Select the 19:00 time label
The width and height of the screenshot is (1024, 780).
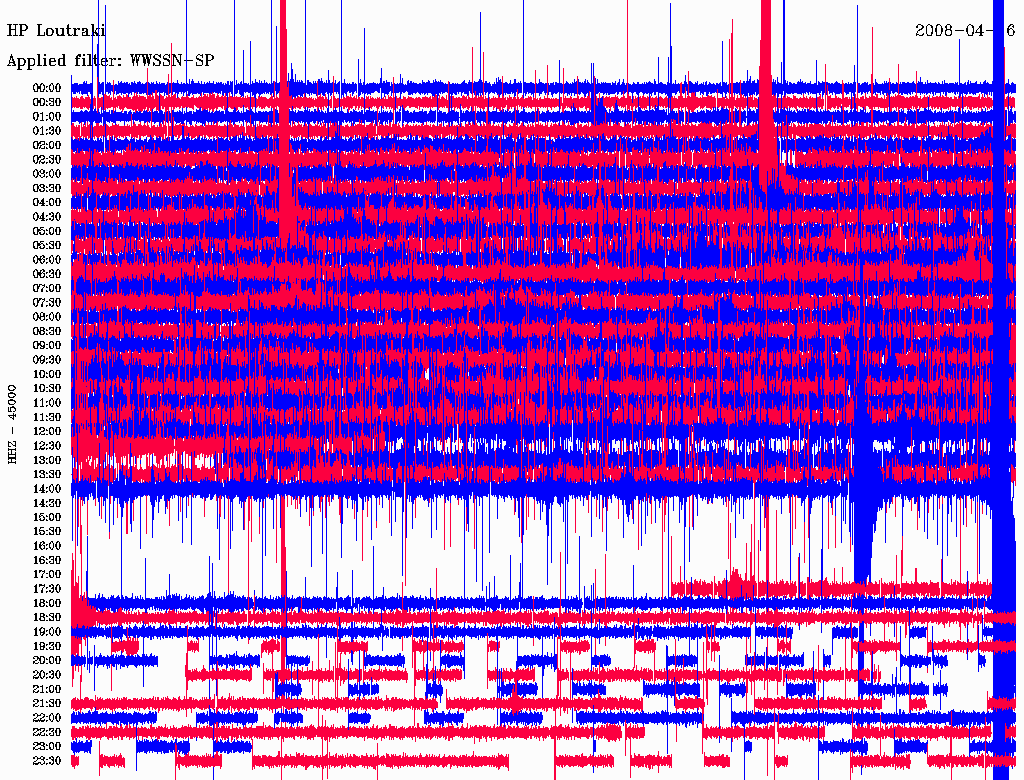(47, 632)
